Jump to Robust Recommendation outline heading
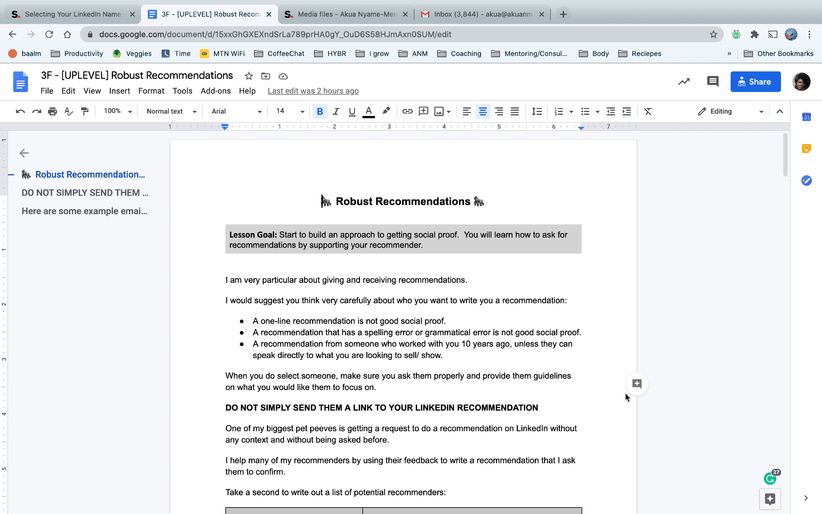 90,174
